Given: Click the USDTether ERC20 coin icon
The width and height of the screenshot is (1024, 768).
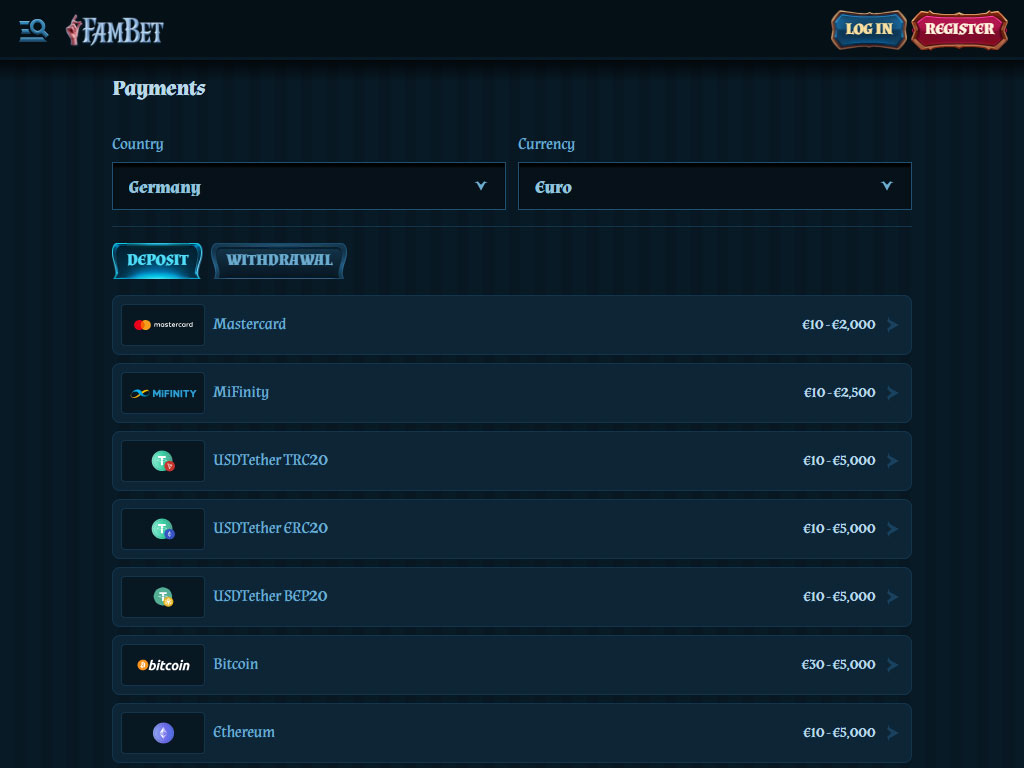Looking at the screenshot, I should pyautogui.click(x=163, y=529).
